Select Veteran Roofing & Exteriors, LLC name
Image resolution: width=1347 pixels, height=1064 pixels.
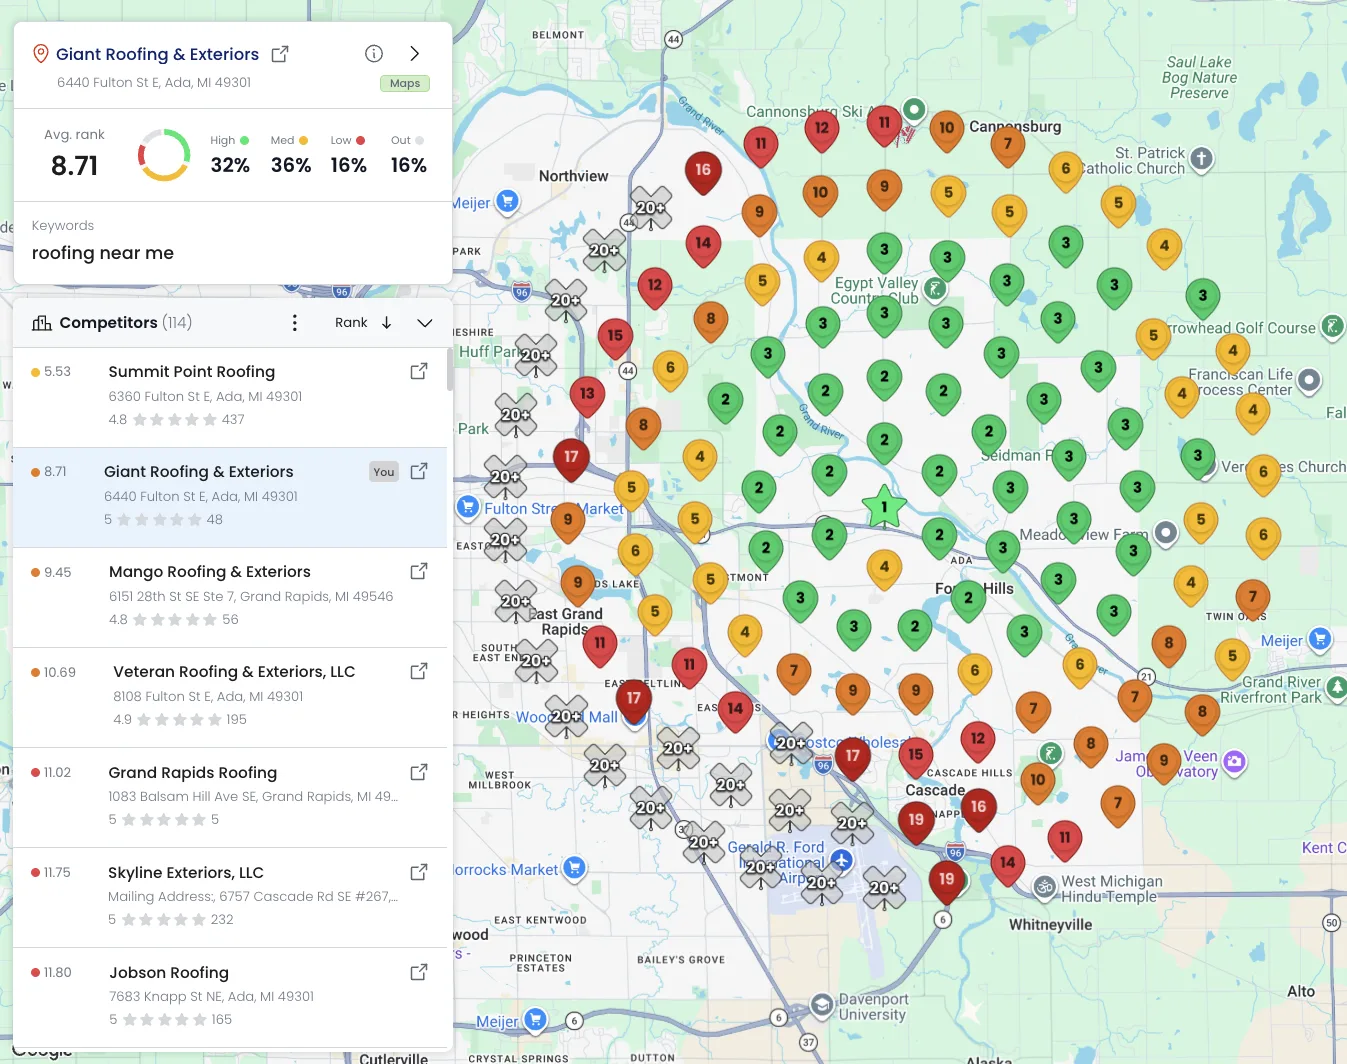pos(234,672)
